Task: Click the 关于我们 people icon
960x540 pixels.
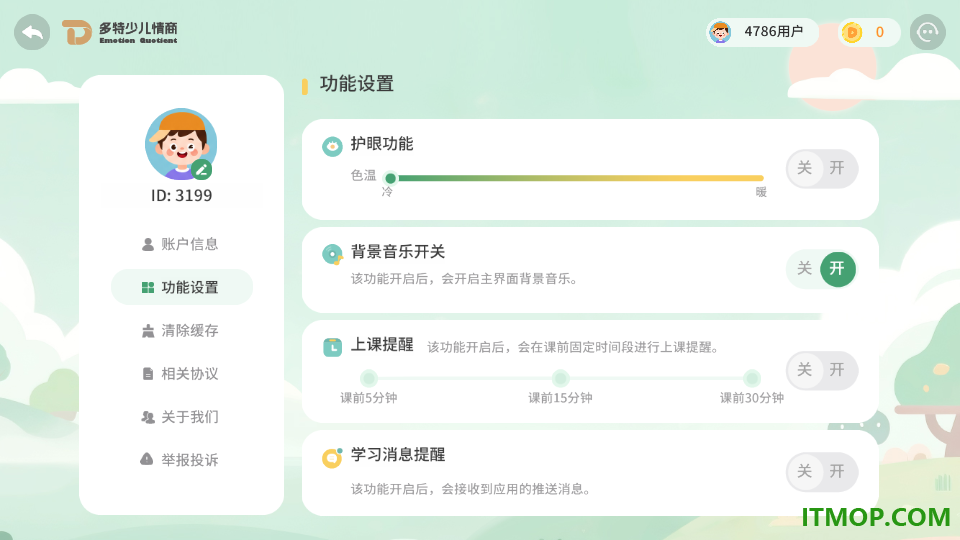Action: 148,417
